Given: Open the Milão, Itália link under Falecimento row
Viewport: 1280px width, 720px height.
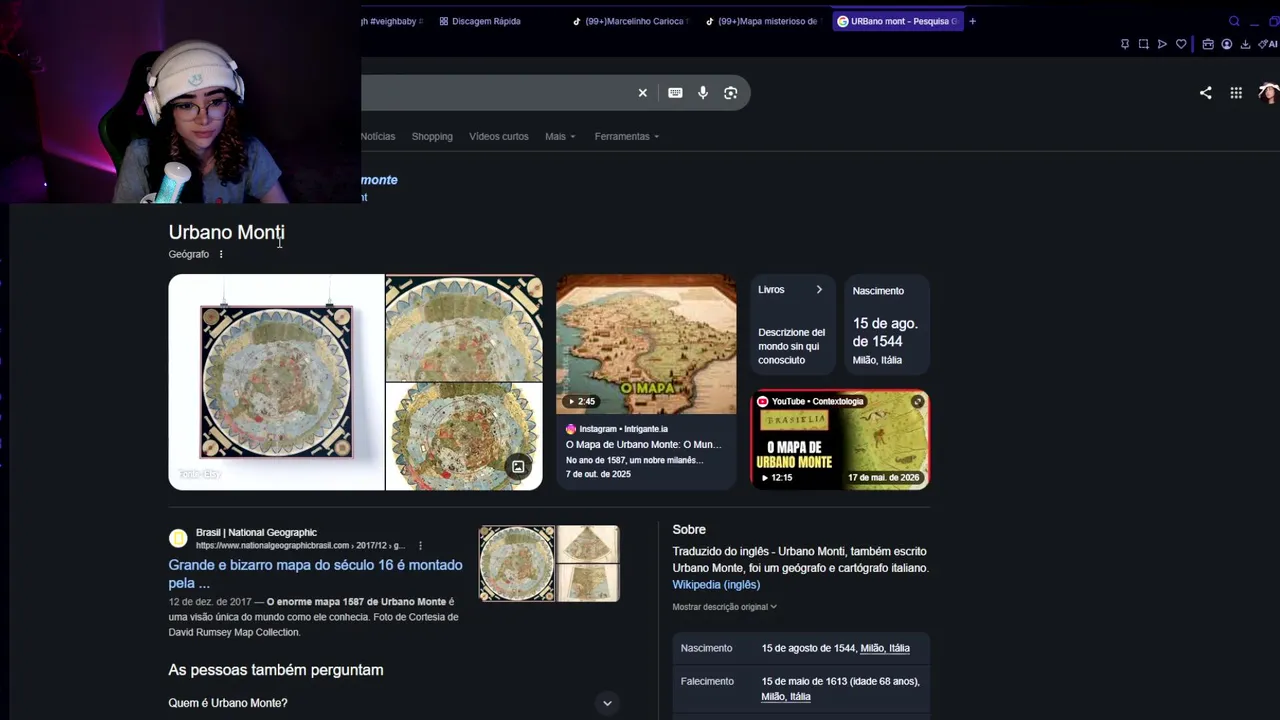Looking at the screenshot, I should click(786, 697).
